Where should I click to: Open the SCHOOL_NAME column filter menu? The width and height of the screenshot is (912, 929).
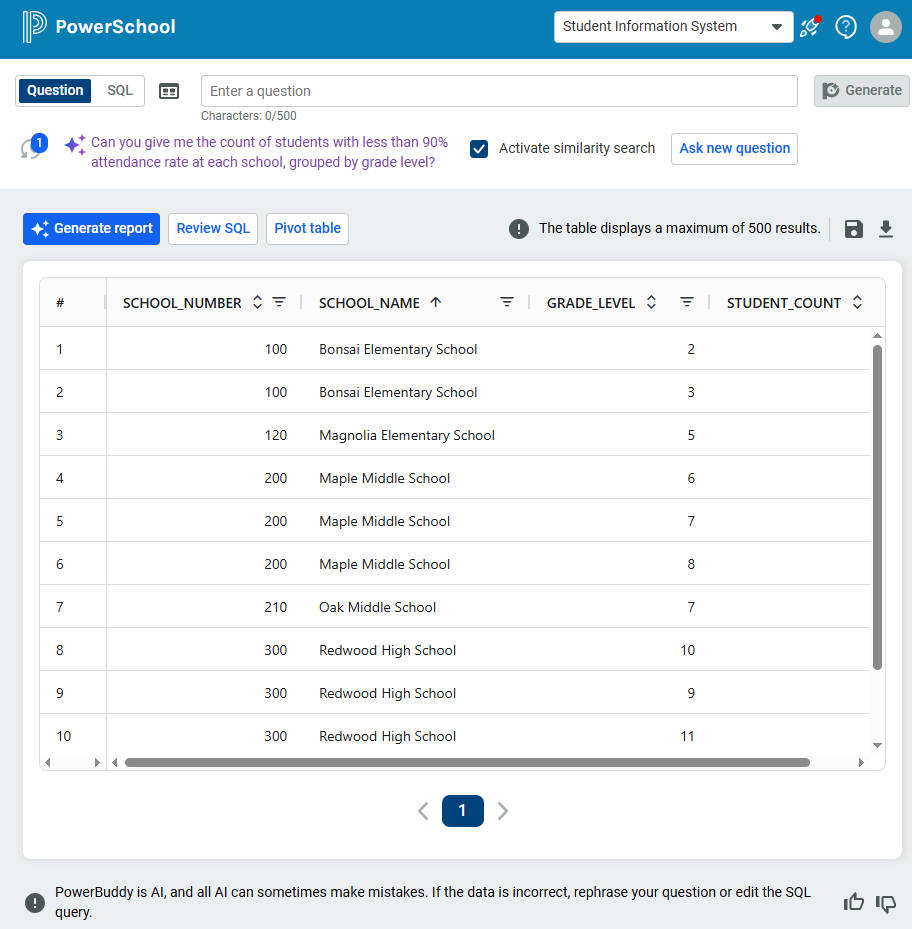pyautogui.click(x=507, y=302)
